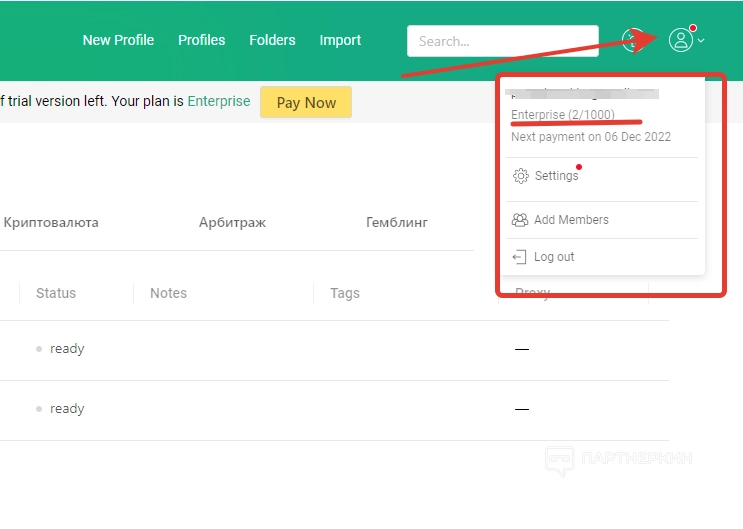This screenshot has width=743, height=529.
Task: Switch to the Арбитраж folder tab
Action: click(x=232, y=223)
